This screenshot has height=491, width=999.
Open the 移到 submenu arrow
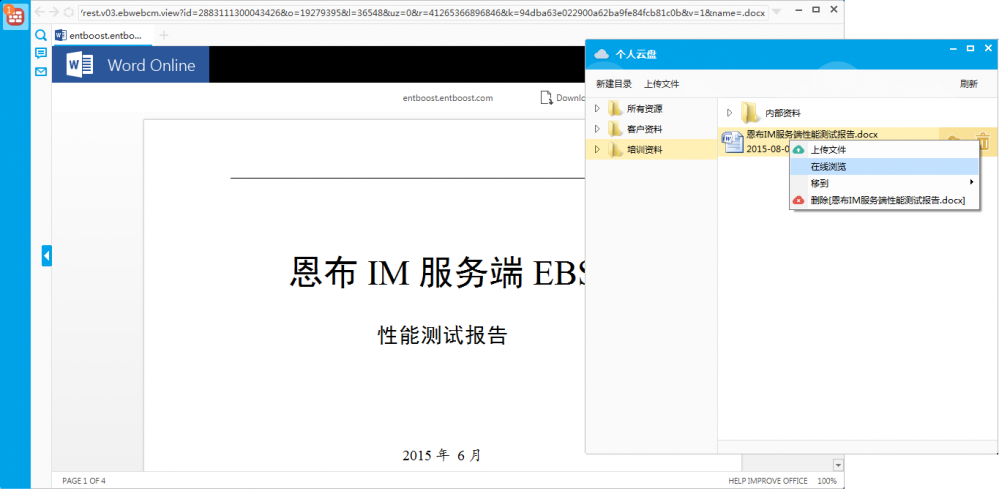click(972, 182)
